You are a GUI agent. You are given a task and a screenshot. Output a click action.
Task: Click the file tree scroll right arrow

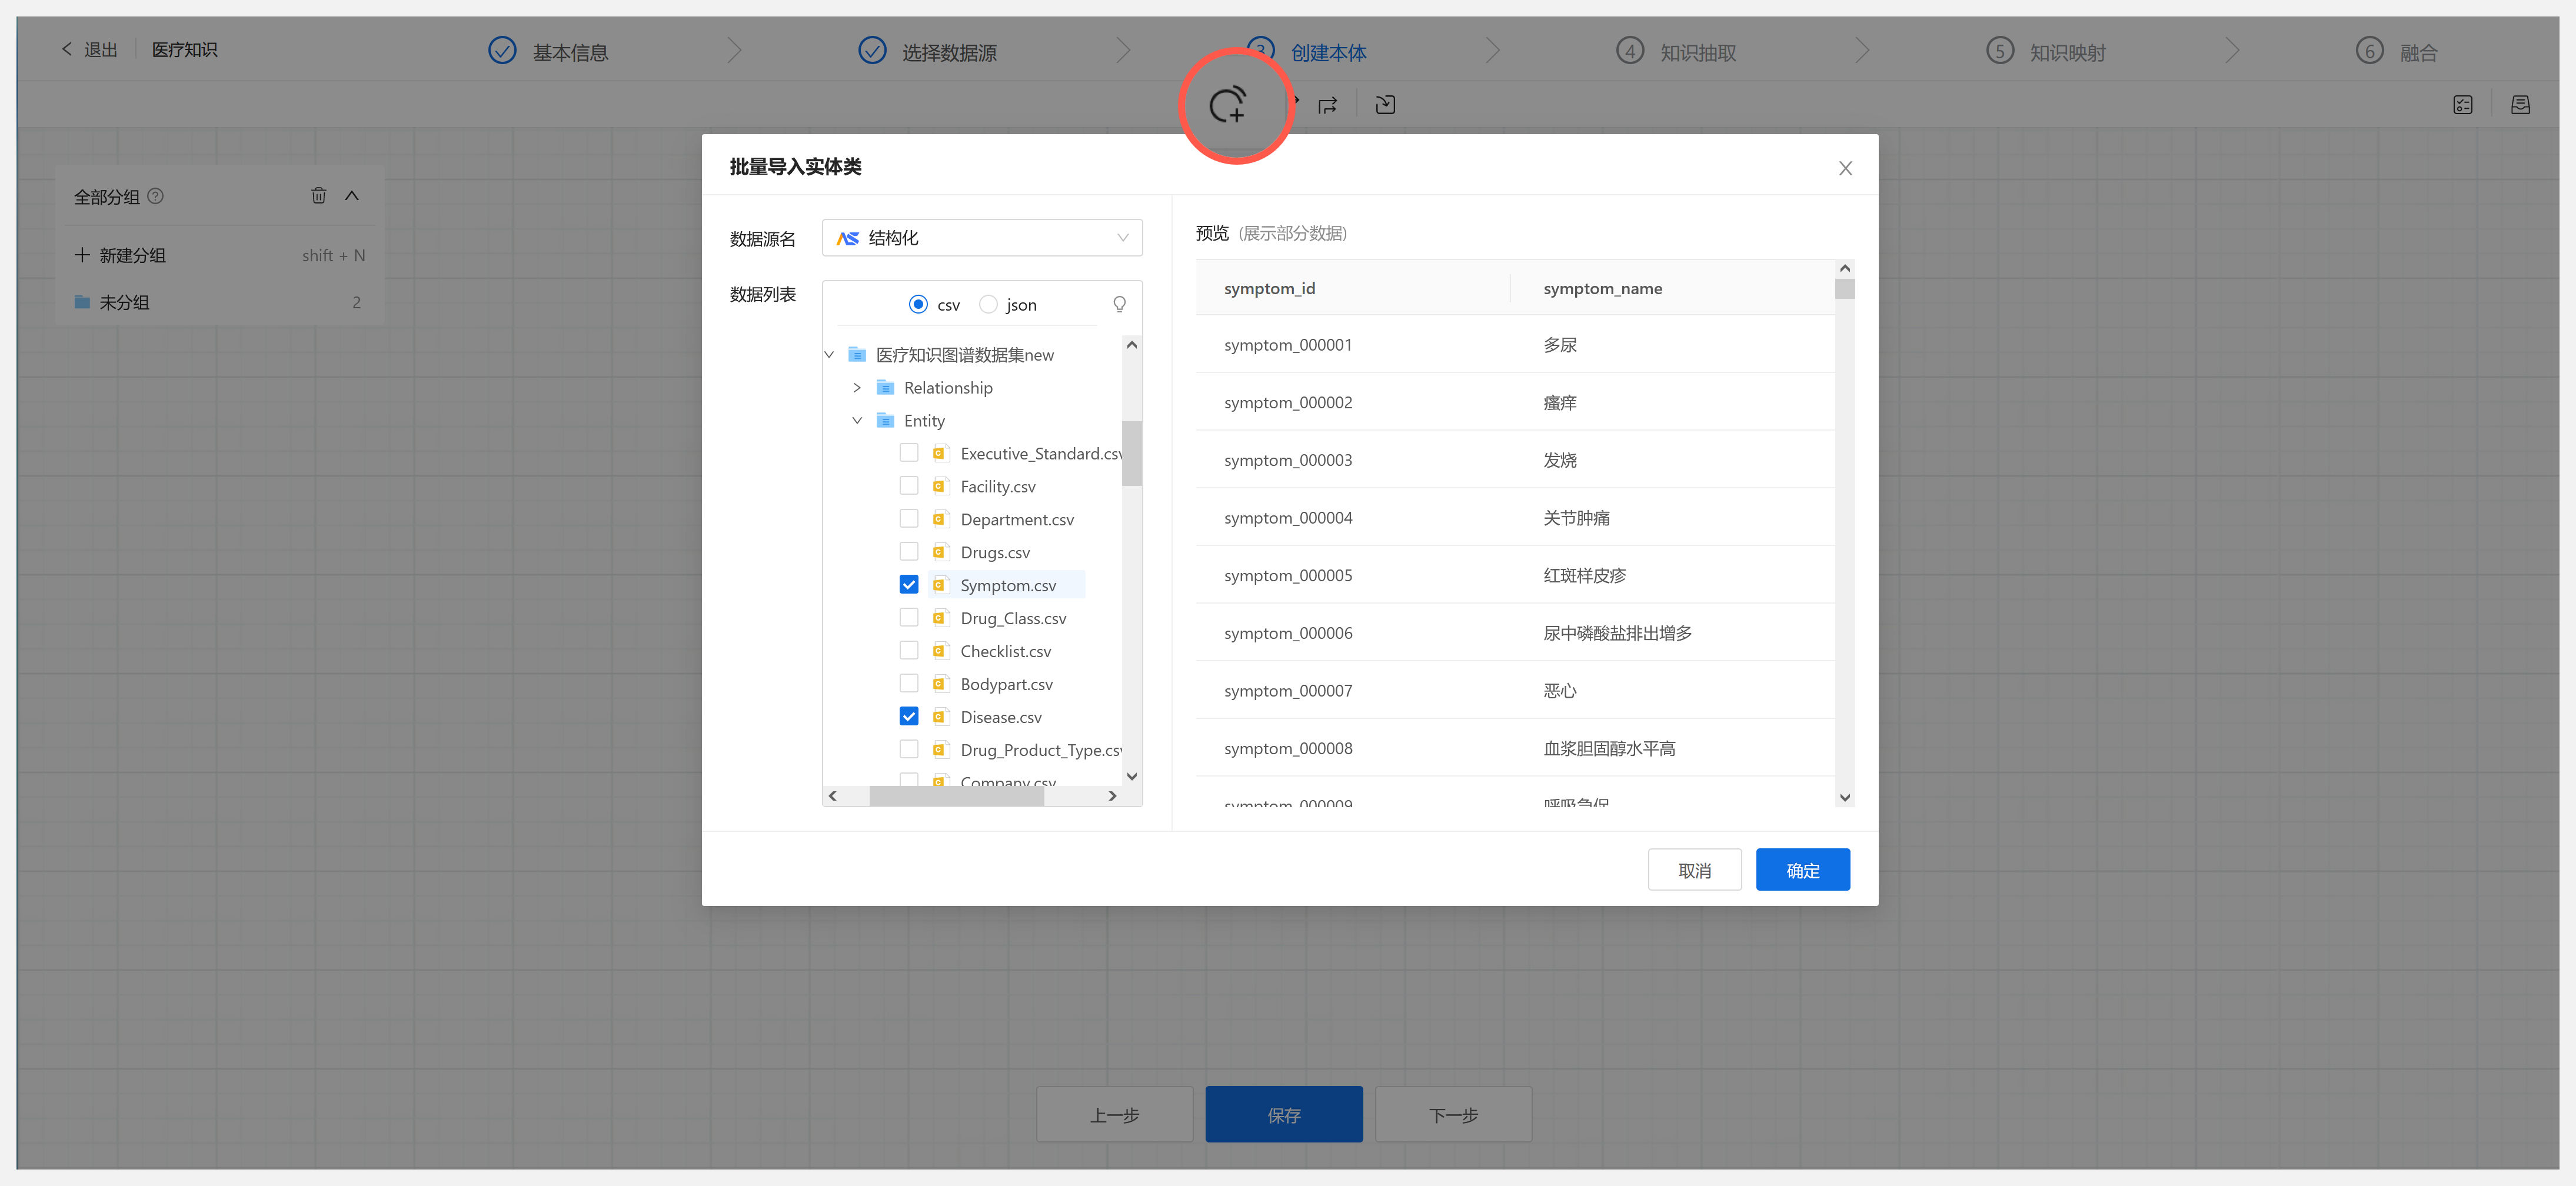pyautogui.click(x=1112, y=796)
